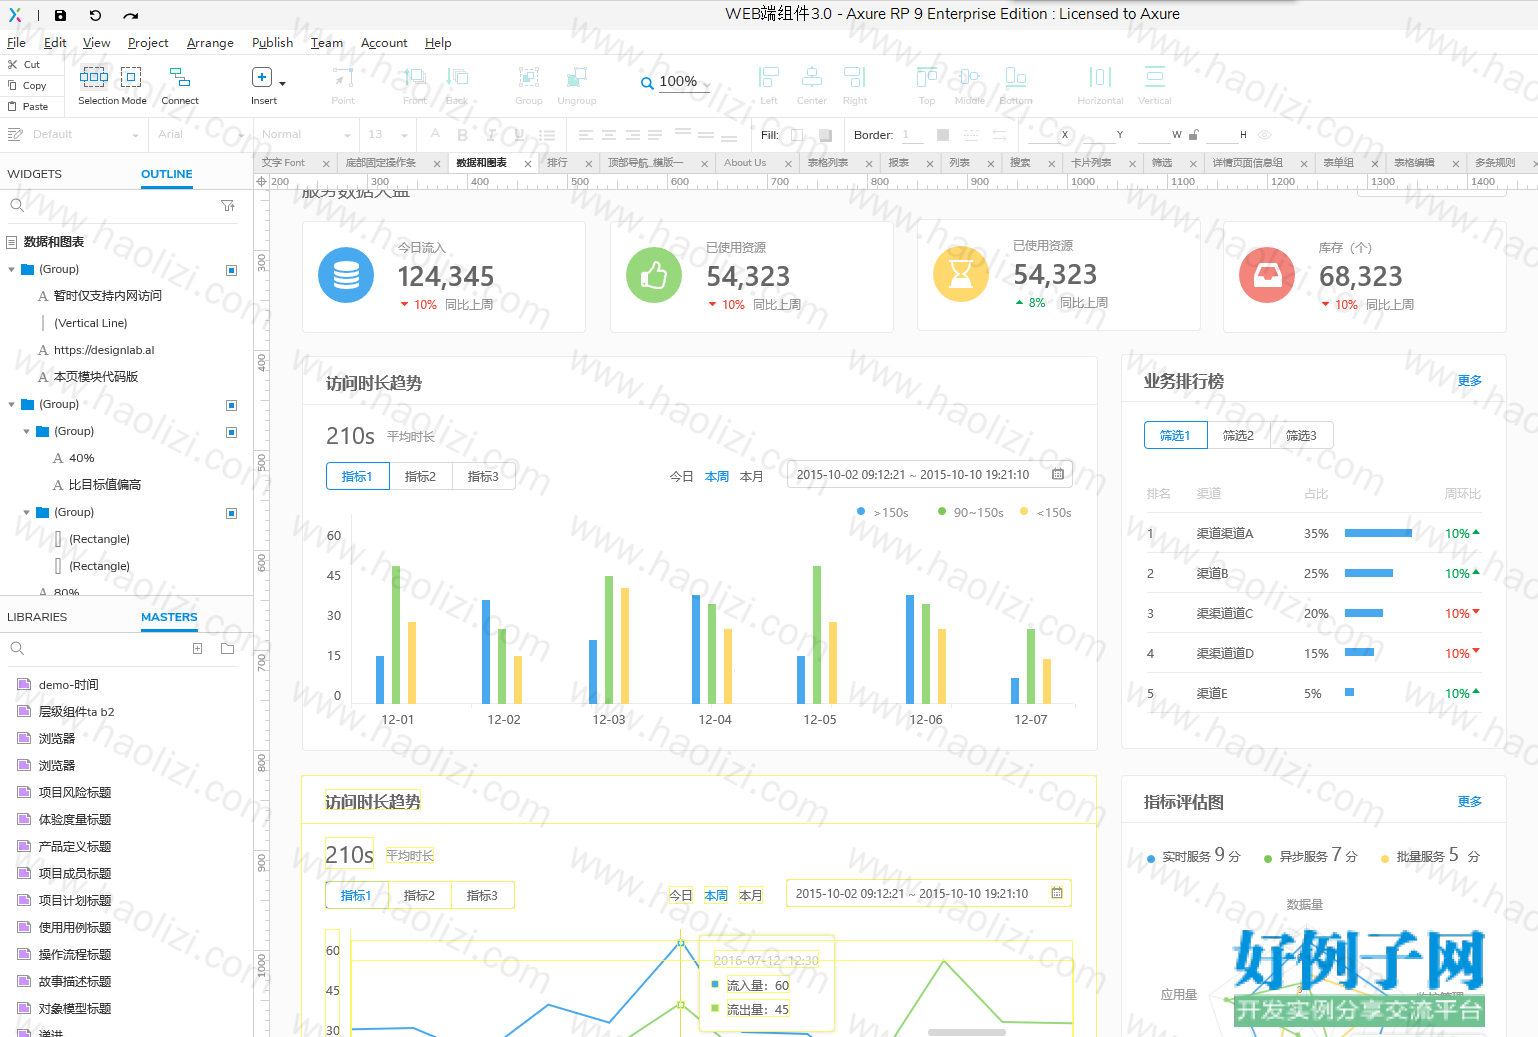Screen dimensions: 1538x1037
Task: Select the 指标2 segment in first chart
Action: (x=420, y=477)
